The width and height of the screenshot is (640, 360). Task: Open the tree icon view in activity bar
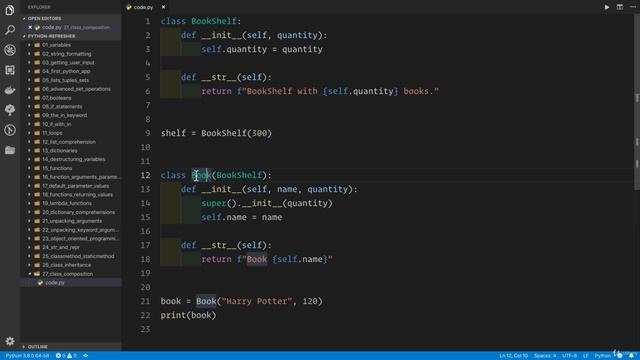point(10,110)
